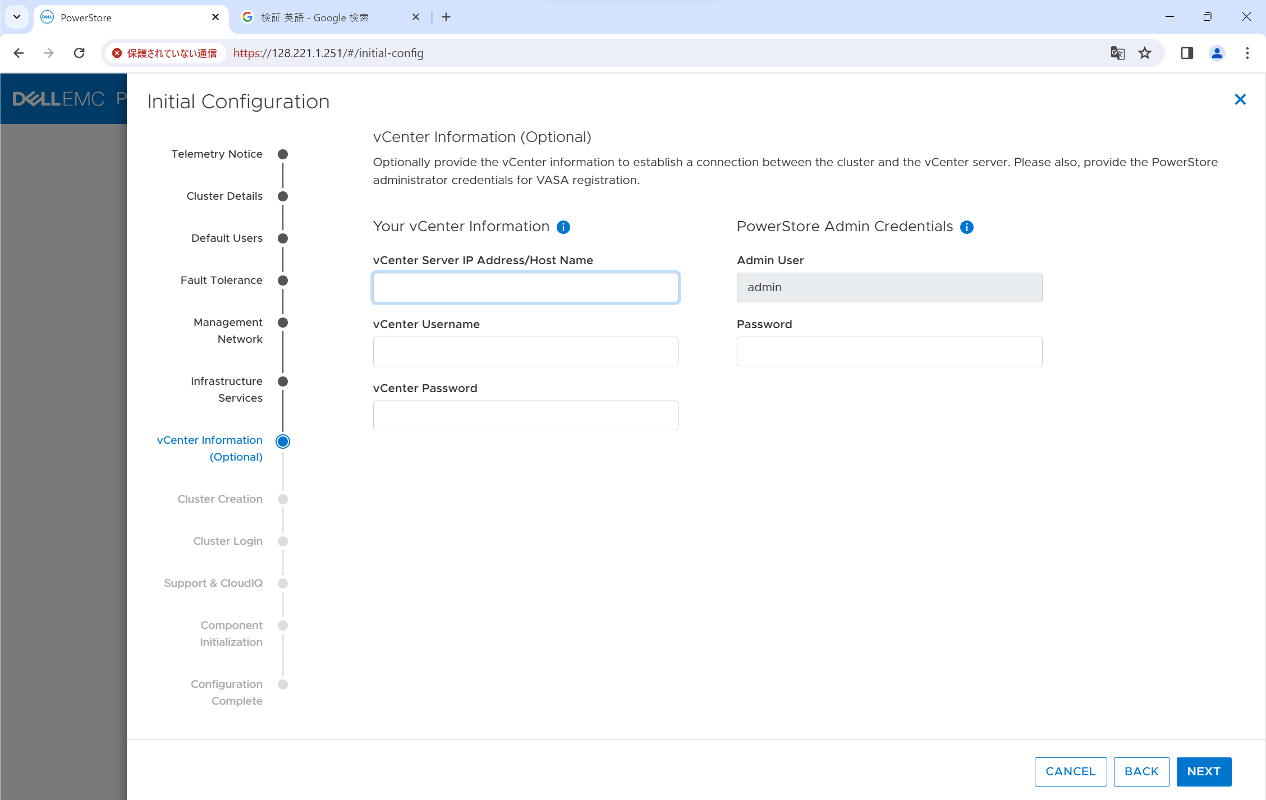Screen dimensions: 1266x800
Task: Open the Chrome profile menu
Action: tap(1217, 53)
